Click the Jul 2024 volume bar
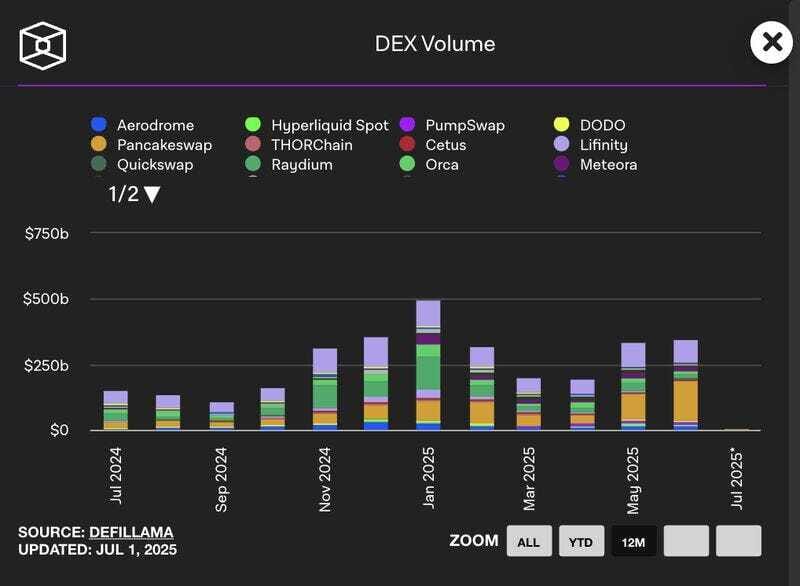Screen dimensions: 800x586 [x=116, y=411]
